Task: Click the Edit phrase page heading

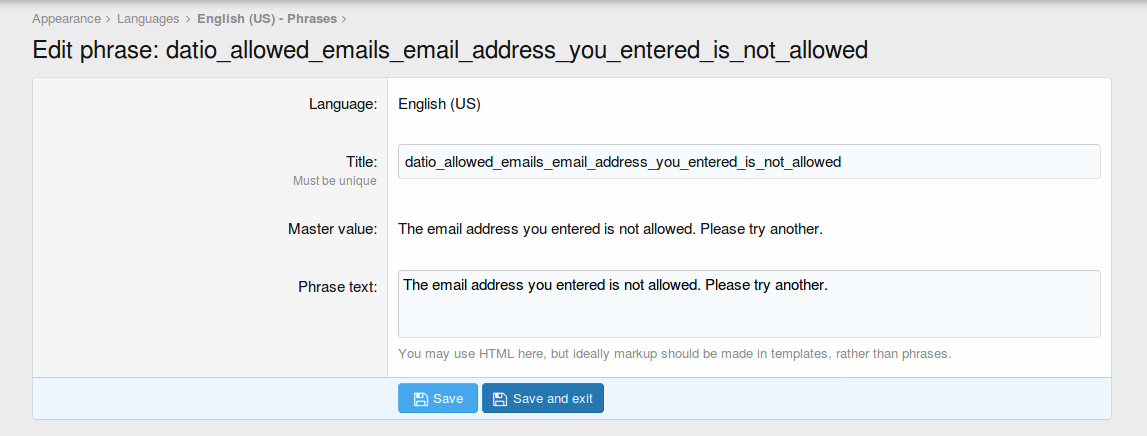Action: point(450,50)
